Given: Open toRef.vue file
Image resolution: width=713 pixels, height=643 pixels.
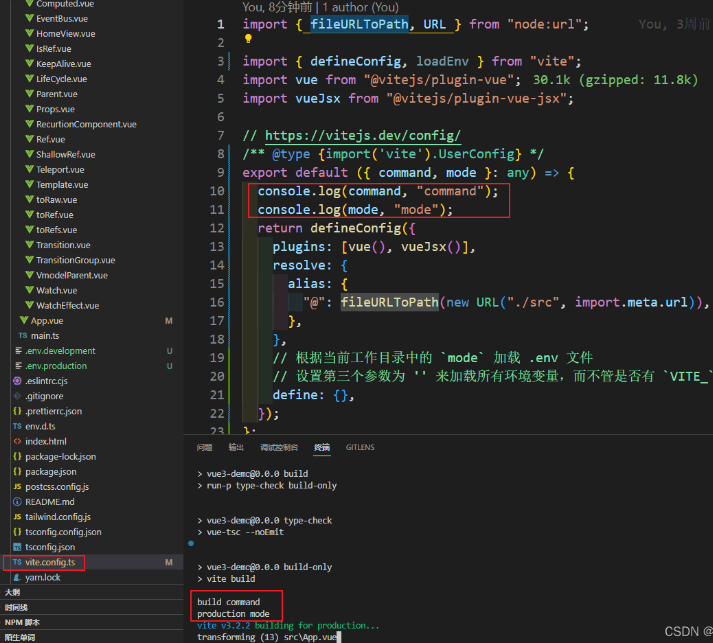Looking at the screenshot, I should point(55,215).
